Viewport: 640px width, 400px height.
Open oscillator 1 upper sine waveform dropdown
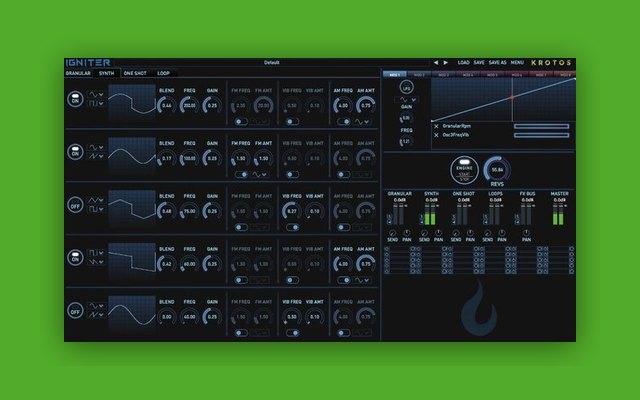tap(96, 94)
